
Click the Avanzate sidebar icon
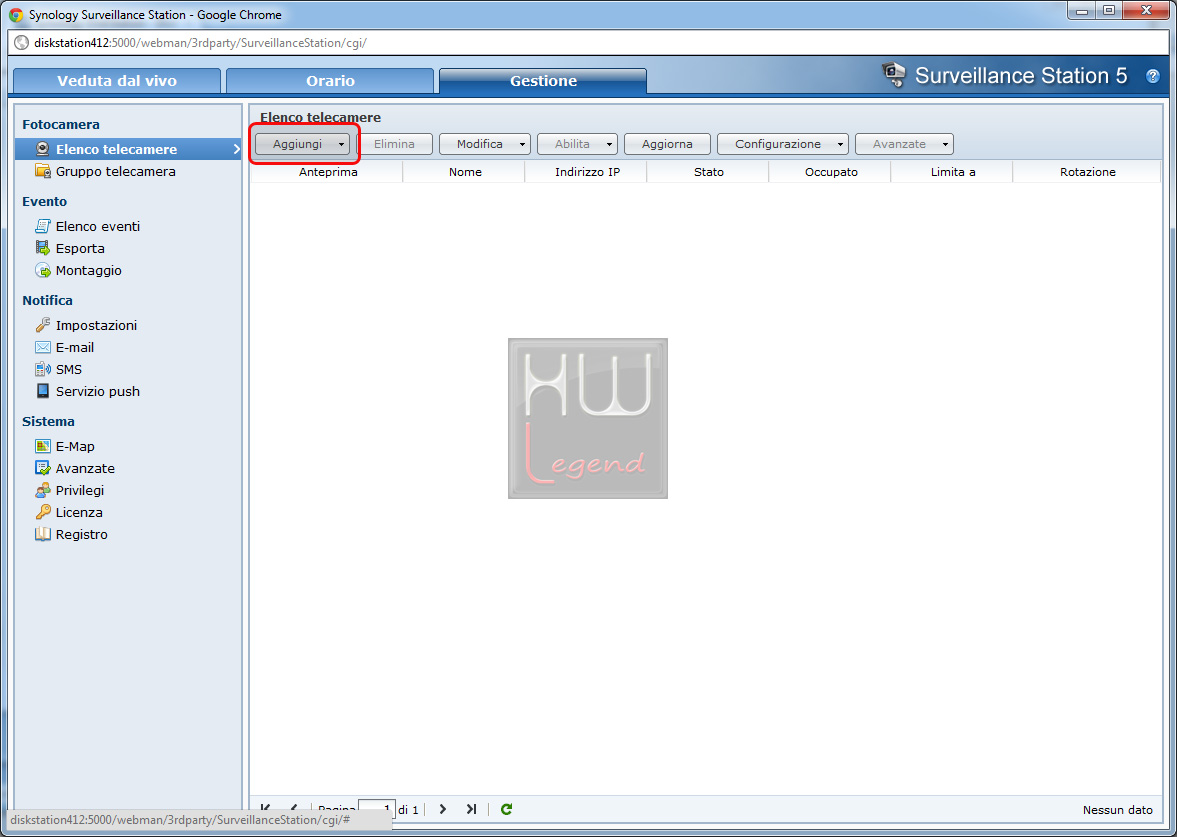(43, 468)
